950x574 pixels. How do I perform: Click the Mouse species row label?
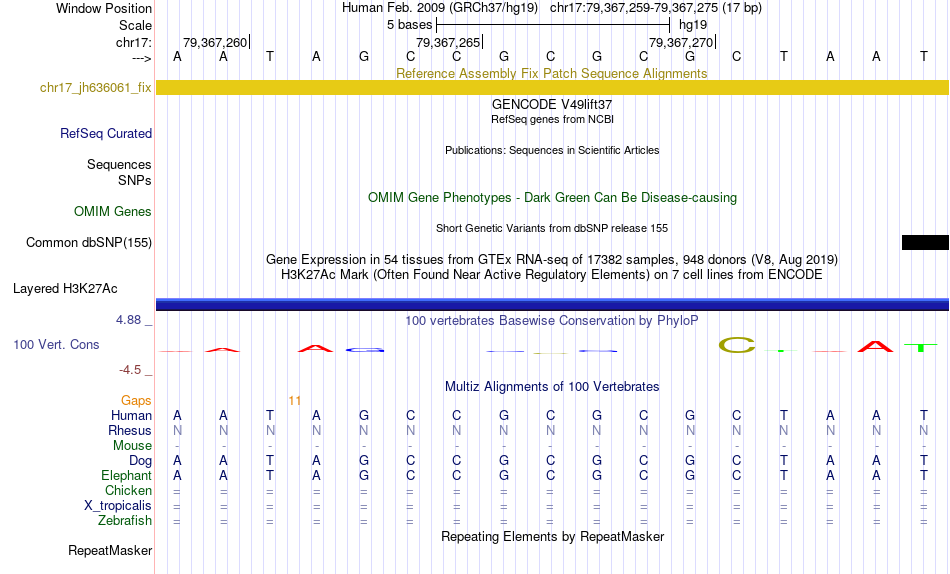click(x=132, y=446)
